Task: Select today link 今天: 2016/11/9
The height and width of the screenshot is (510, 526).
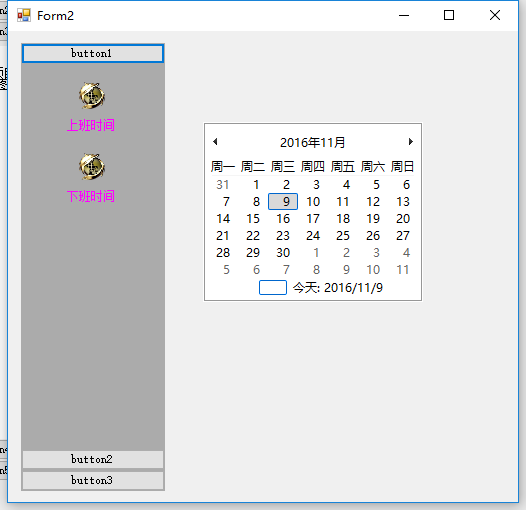Action: point(338,288)
